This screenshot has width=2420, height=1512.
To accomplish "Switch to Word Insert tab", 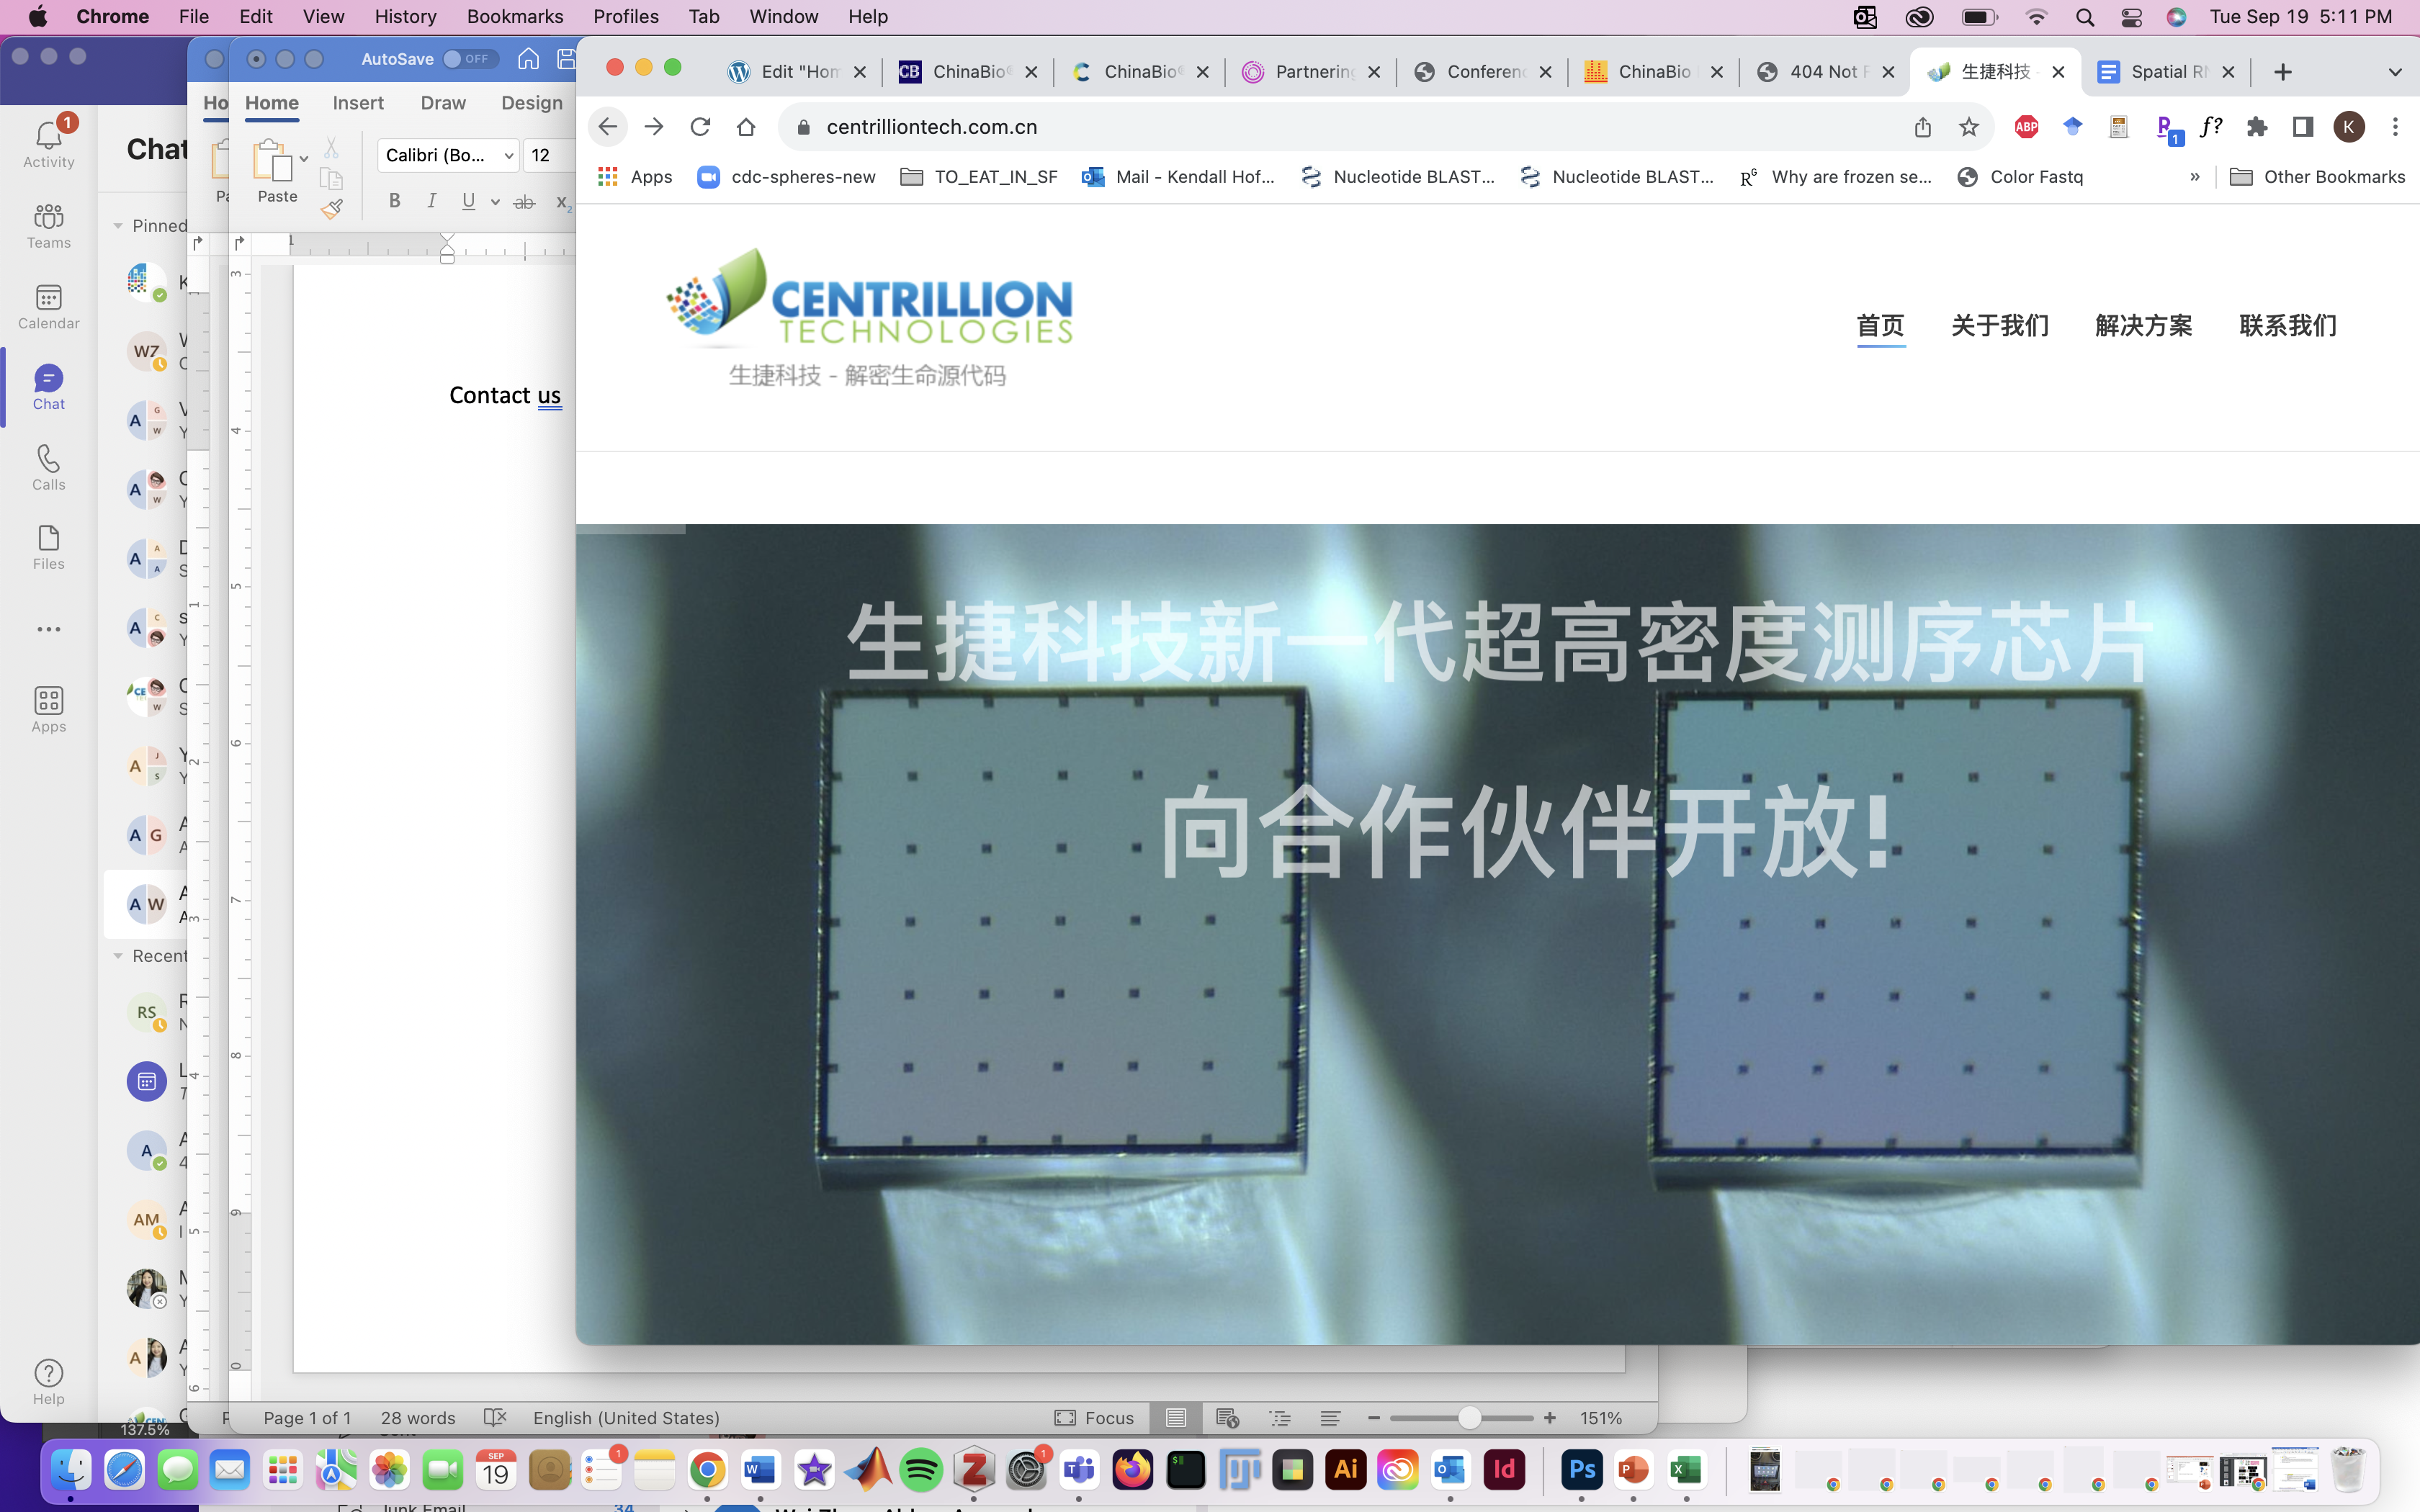I will 358,103.
